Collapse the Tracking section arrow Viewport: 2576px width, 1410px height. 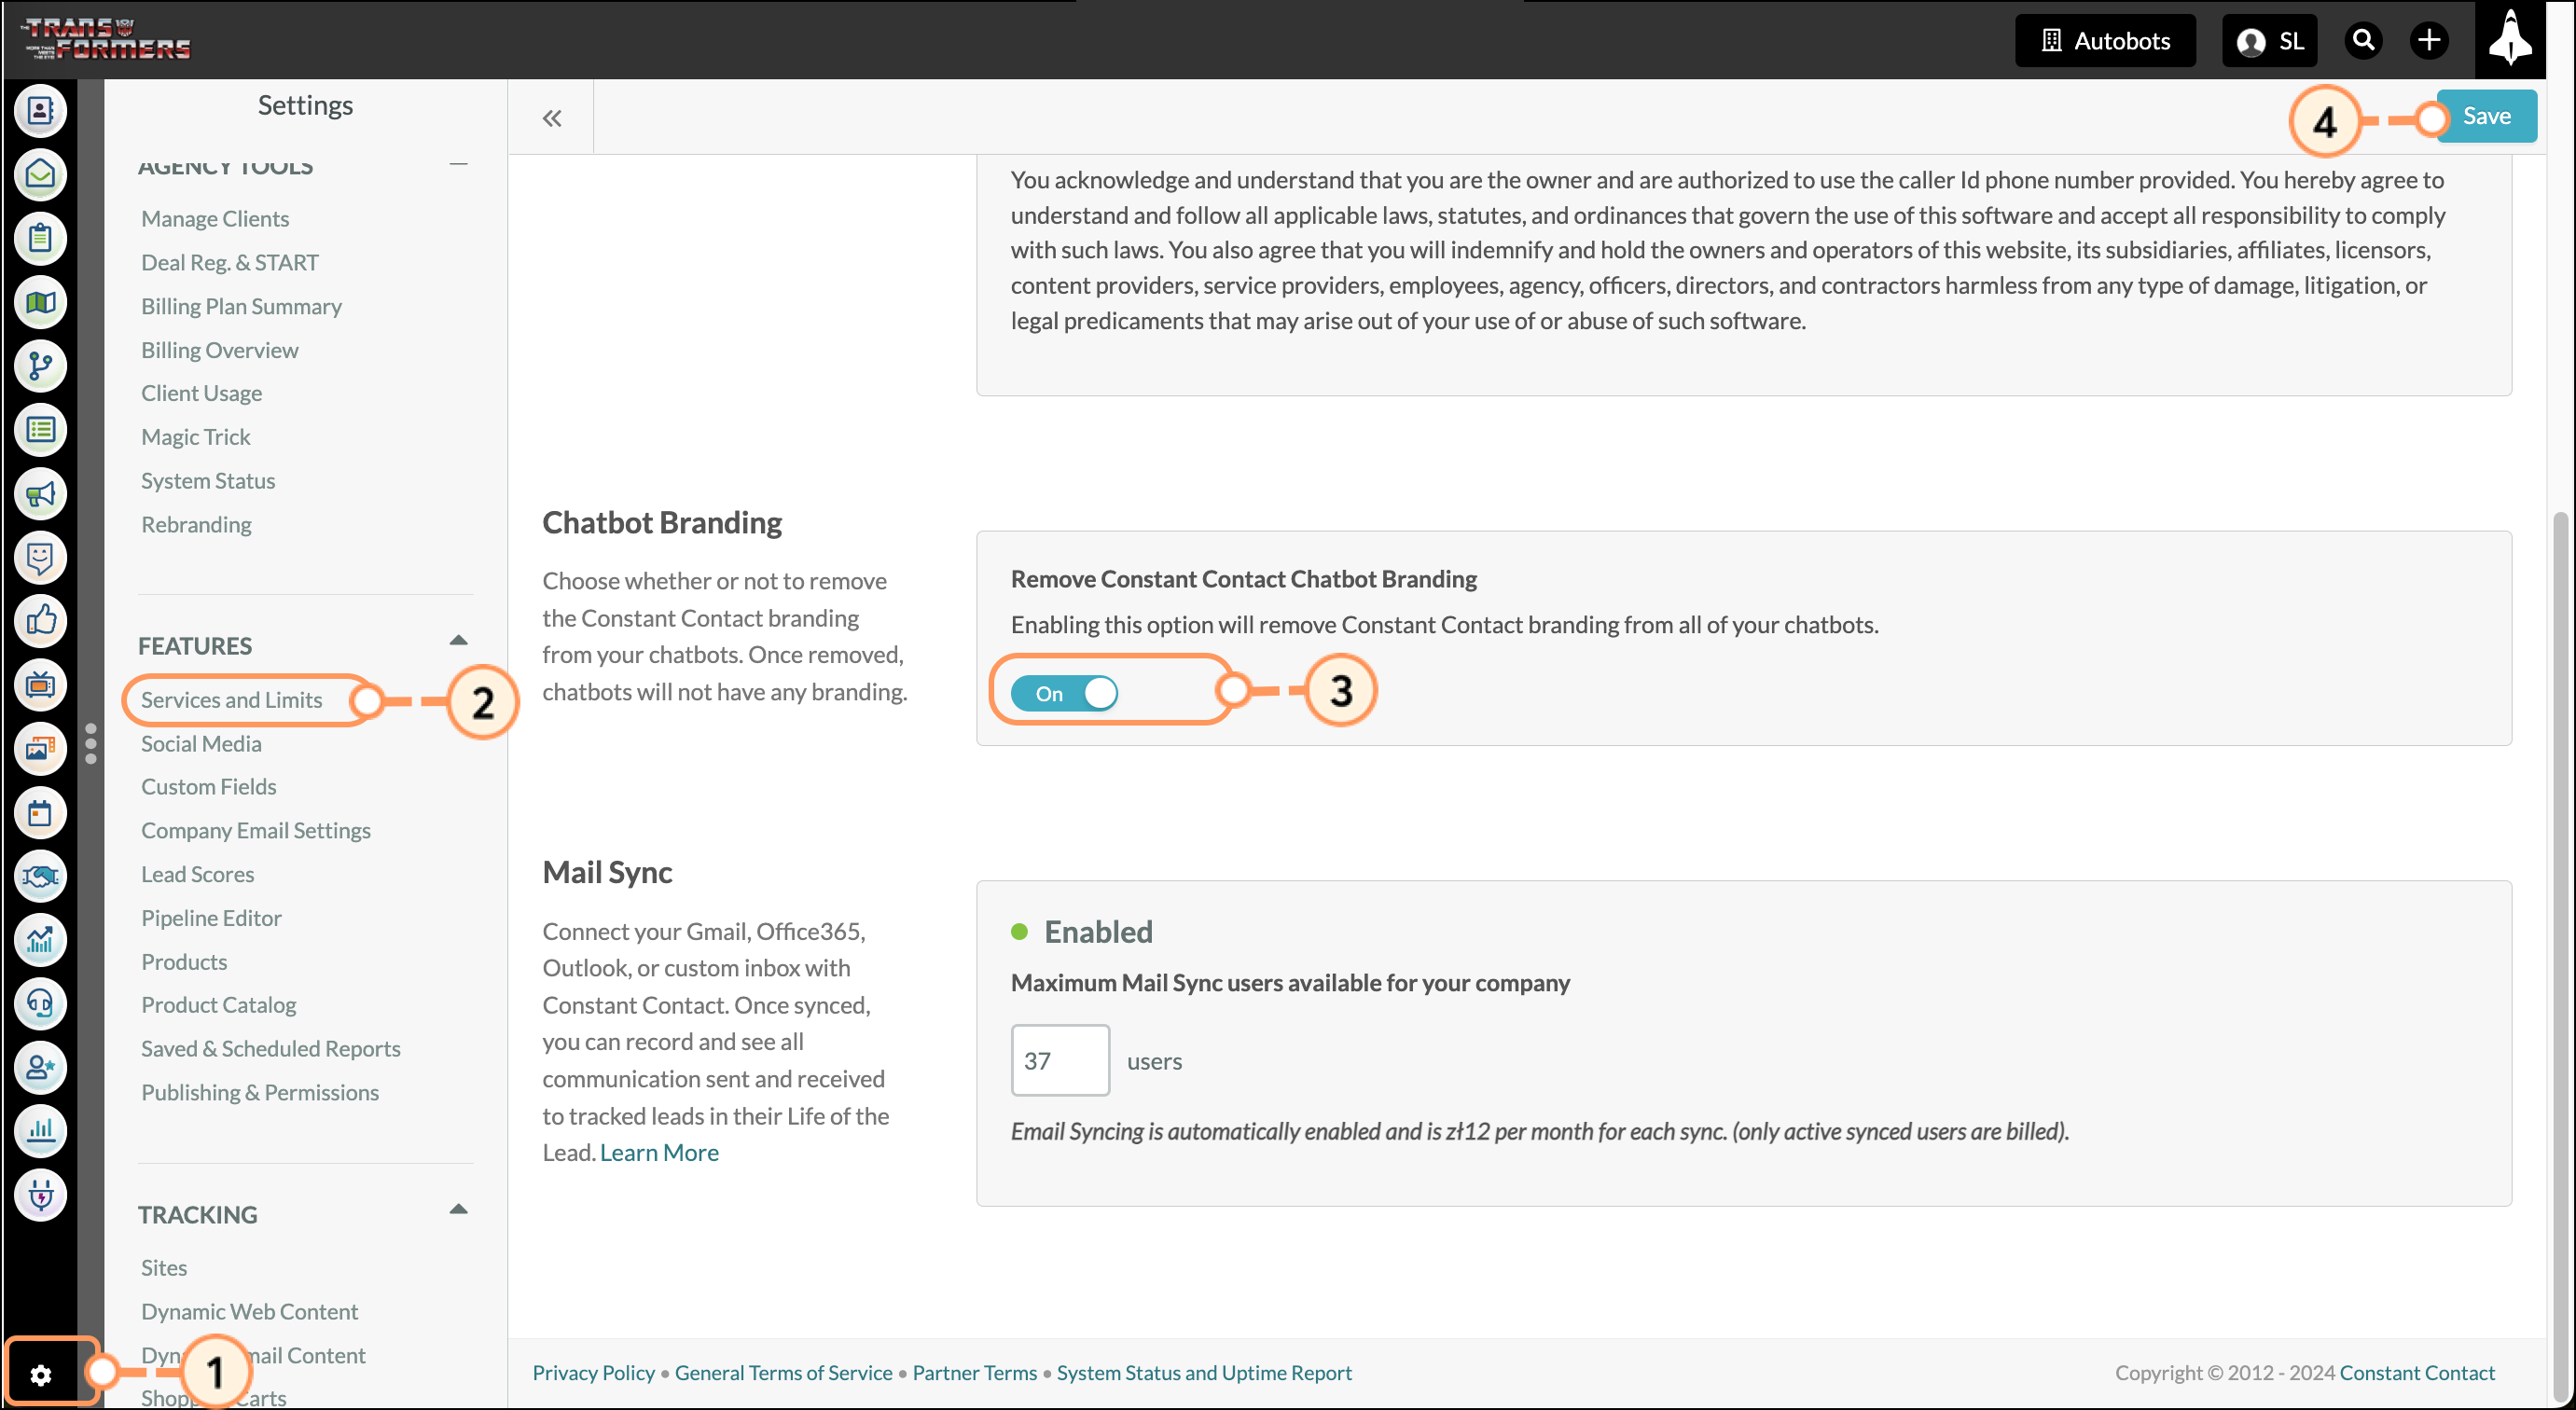459,1209
